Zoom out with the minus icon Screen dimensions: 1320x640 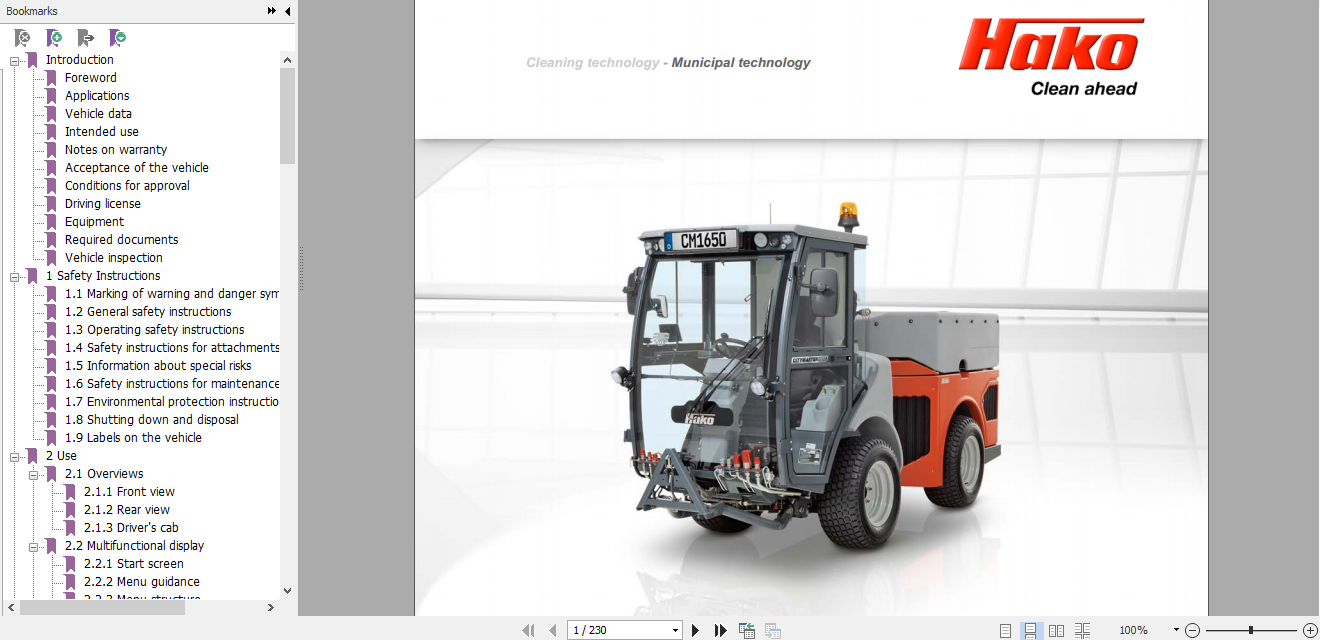tap(1192, 630)
